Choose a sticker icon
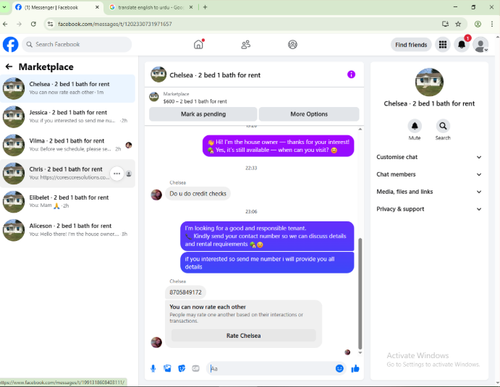The width and height of the screenshot is (500, 387). pyautogui.click(x=182, y=368)
